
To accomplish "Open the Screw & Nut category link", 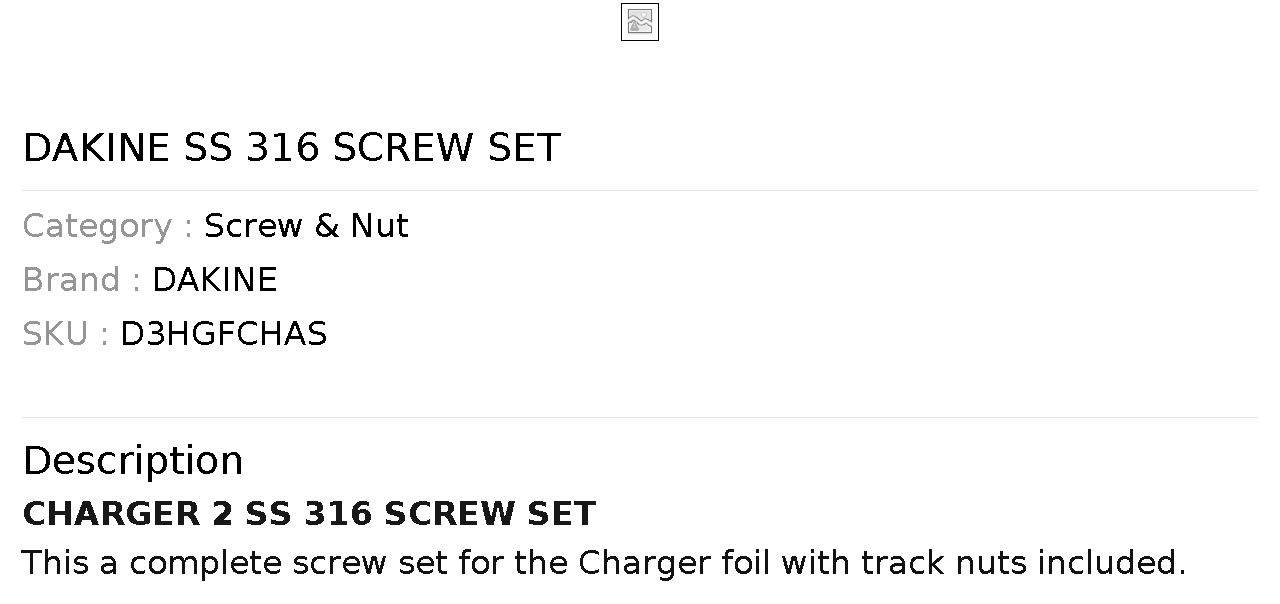I will tap(306, 226).
